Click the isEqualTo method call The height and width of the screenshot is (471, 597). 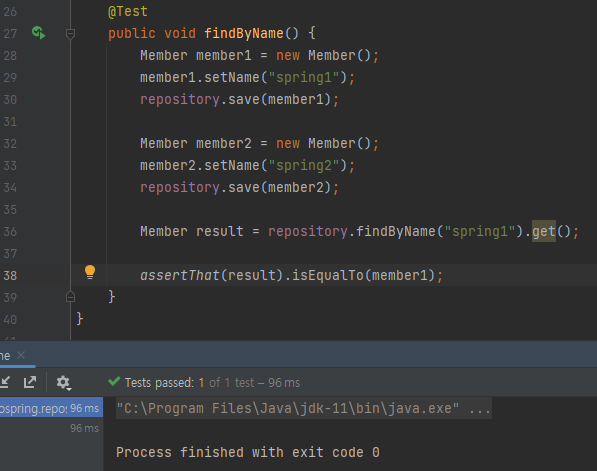coord(328,275)
